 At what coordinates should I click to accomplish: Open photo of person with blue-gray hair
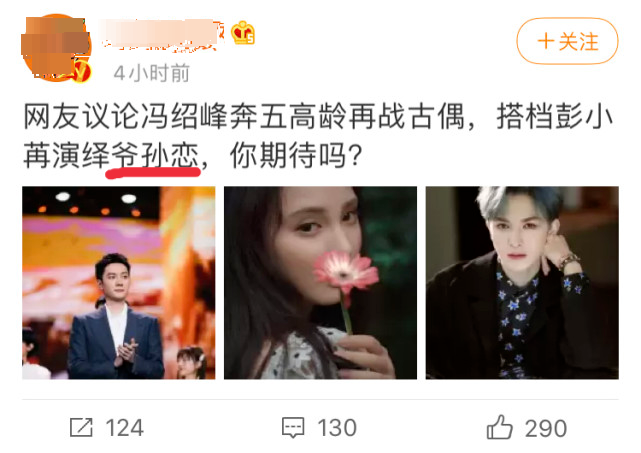[x=522, y=283]
